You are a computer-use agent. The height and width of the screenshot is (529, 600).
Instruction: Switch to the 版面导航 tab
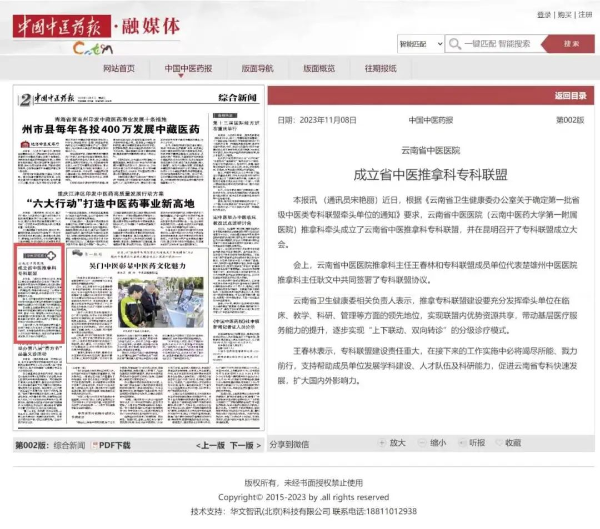coord(257,69)
